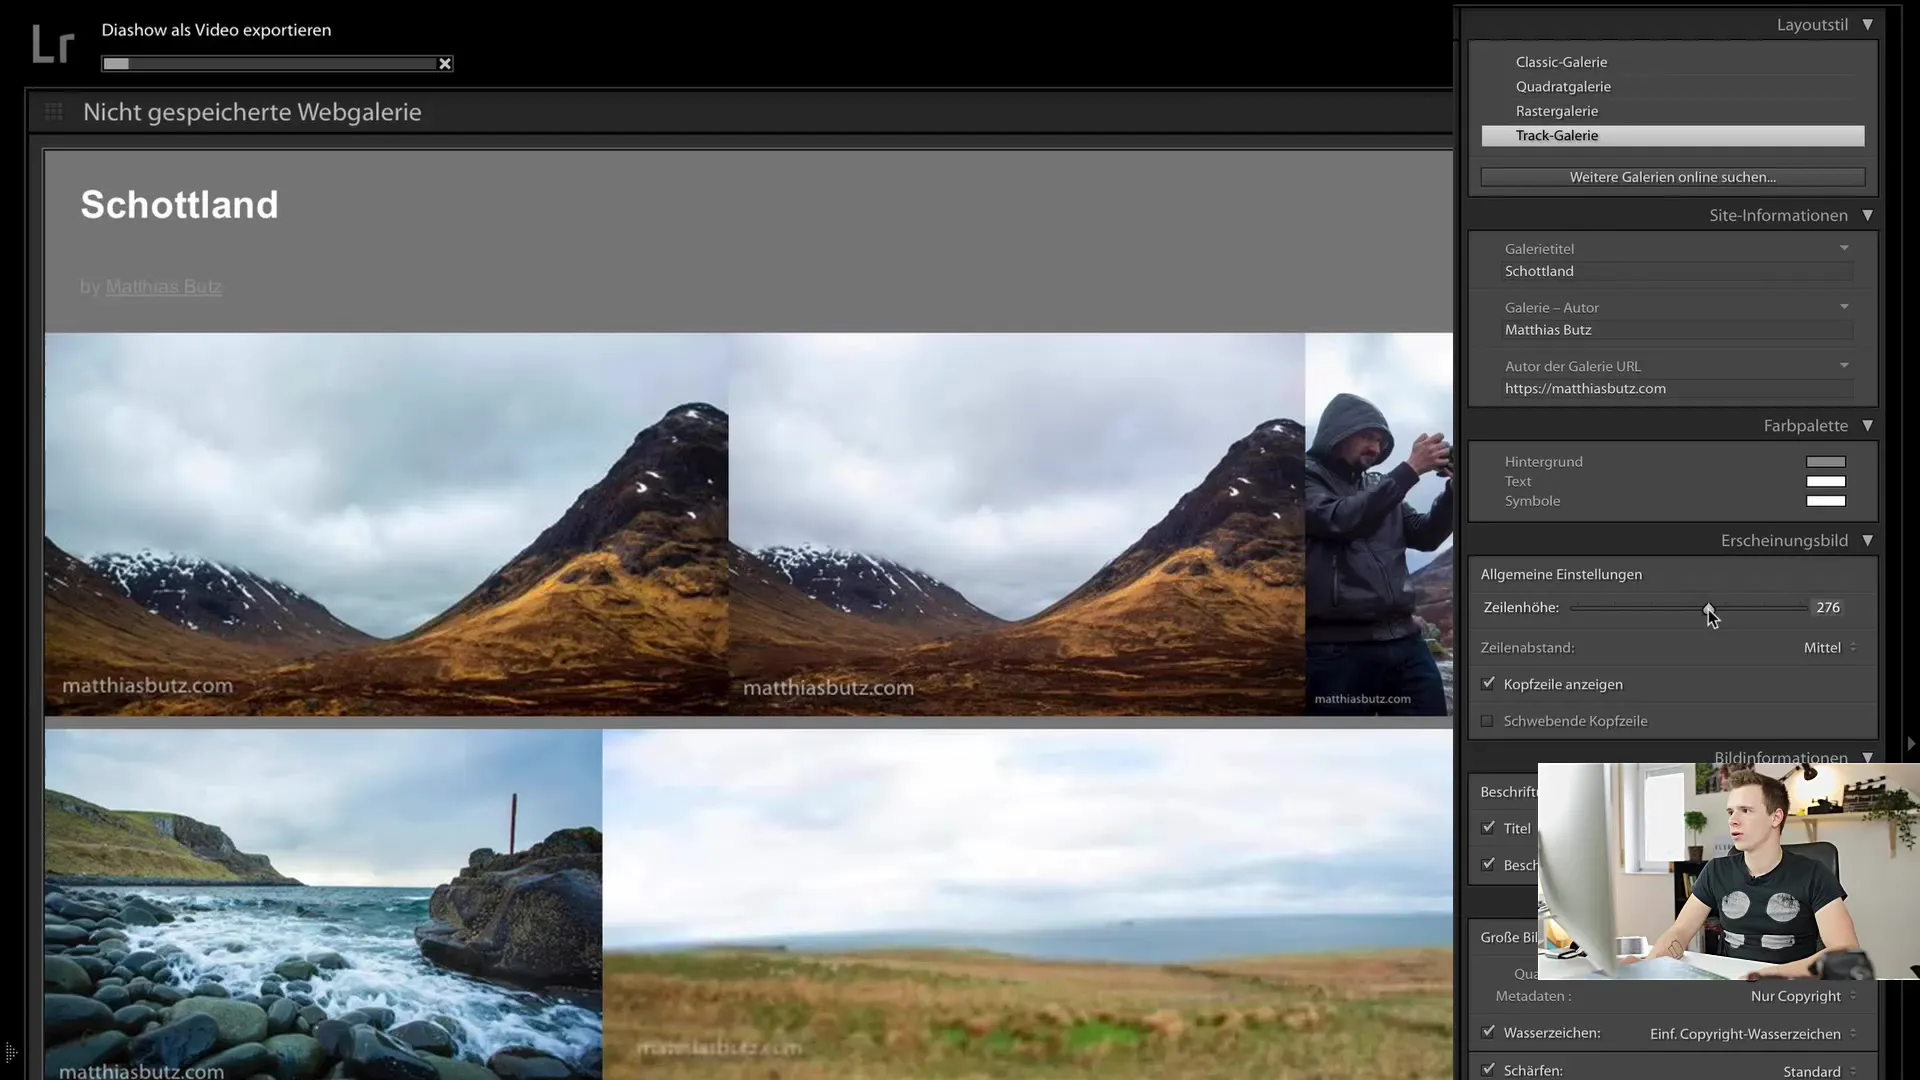The width and height of the screenshot is (1920, 1080).
Task: Collapse the Site-Informationen panel
Action: 1867,216
